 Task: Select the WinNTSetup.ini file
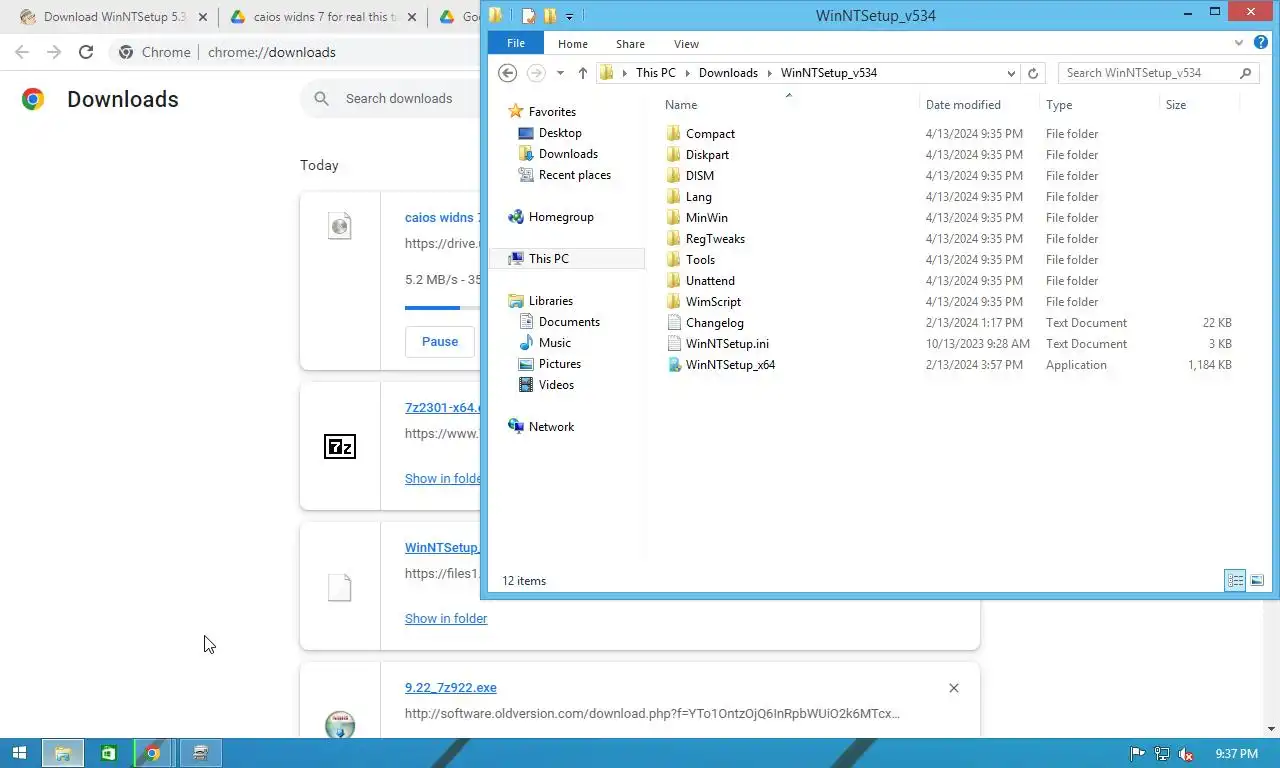tap(727, 344)
